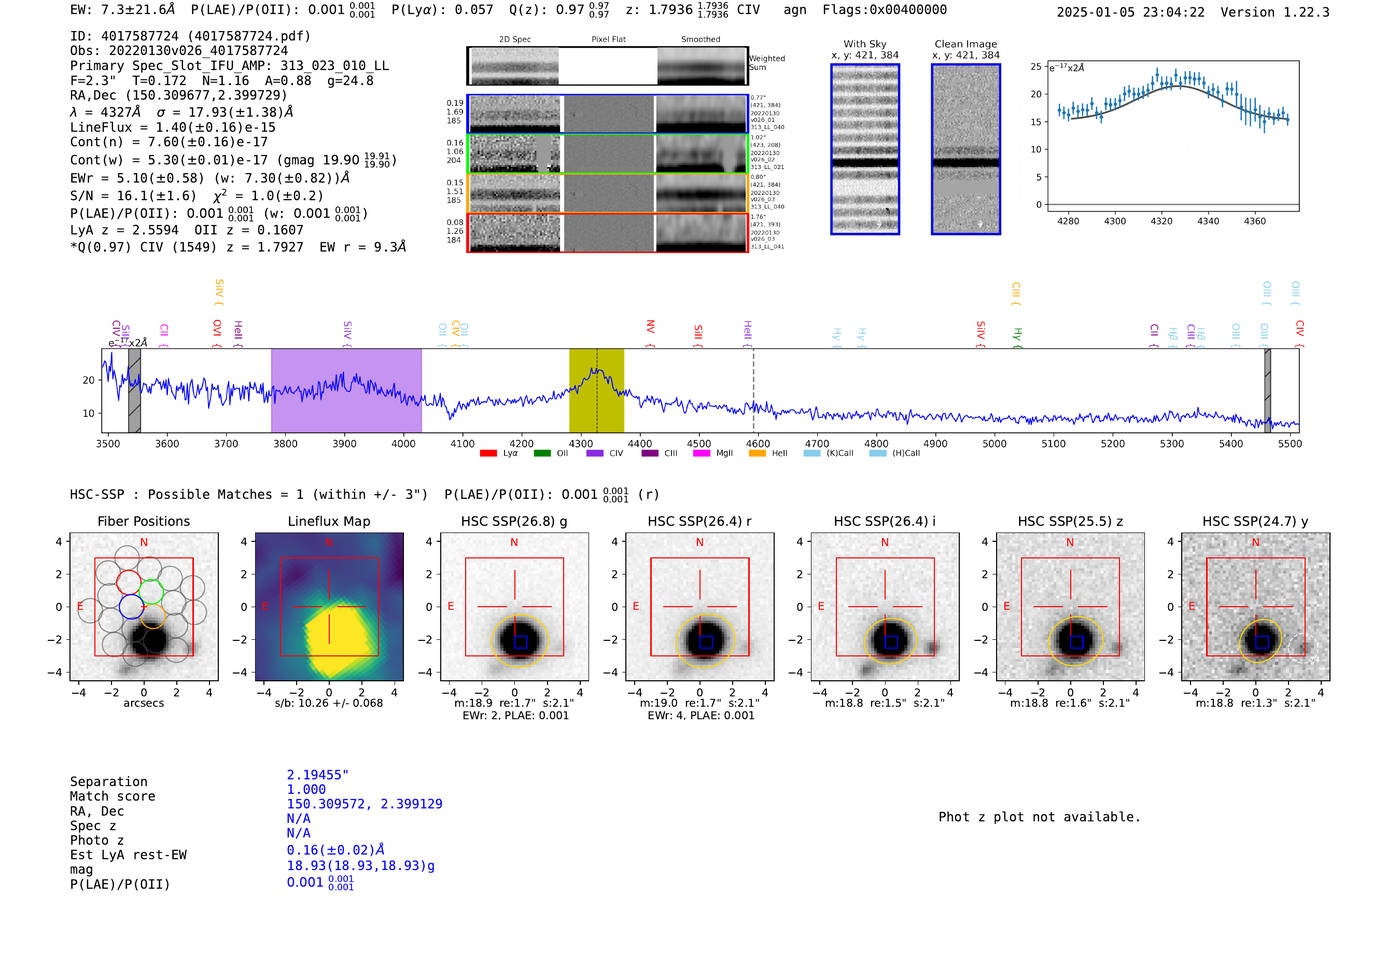Click the 'Cont(n) = 7.60(±0.16)e-17' line
Screen dimensions: 1400x953
tap(169, 142)
